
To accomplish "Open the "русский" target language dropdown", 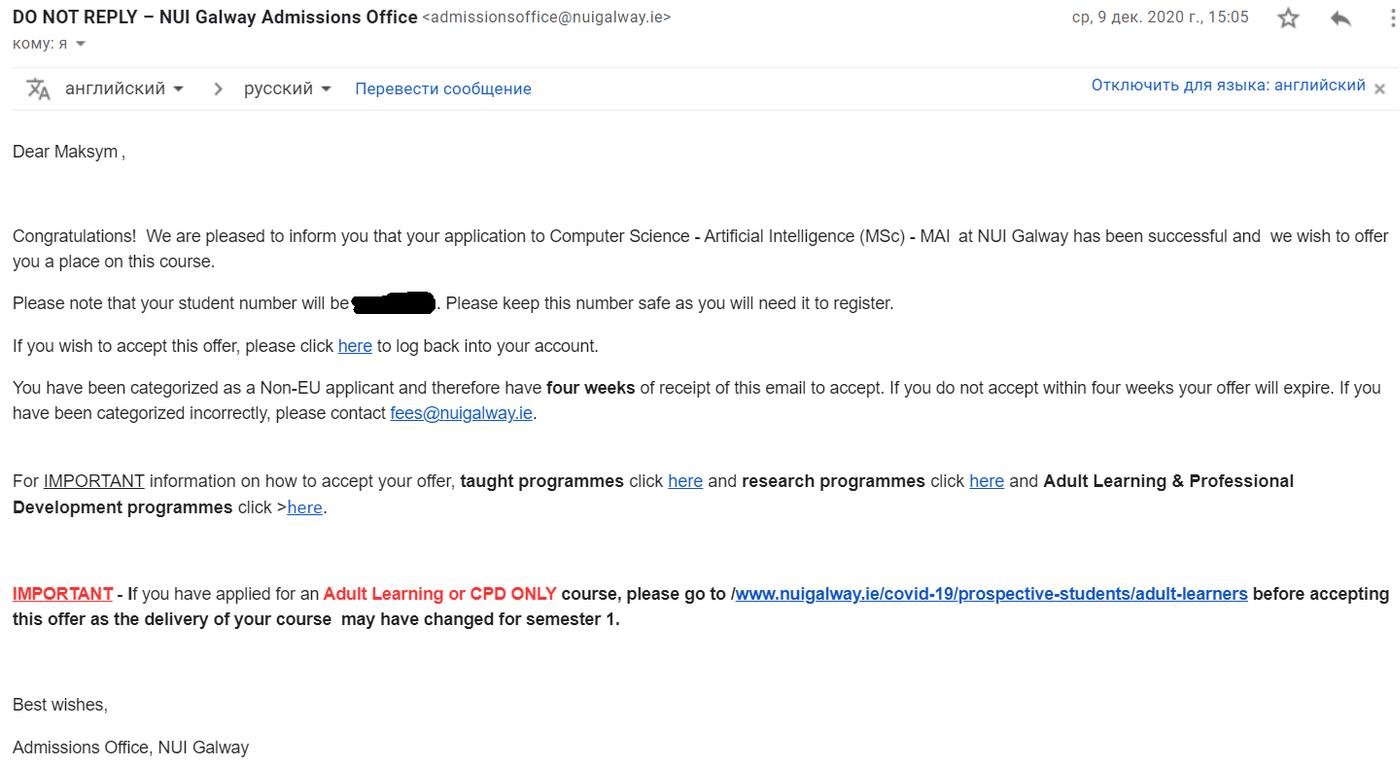I will (287, 89).
